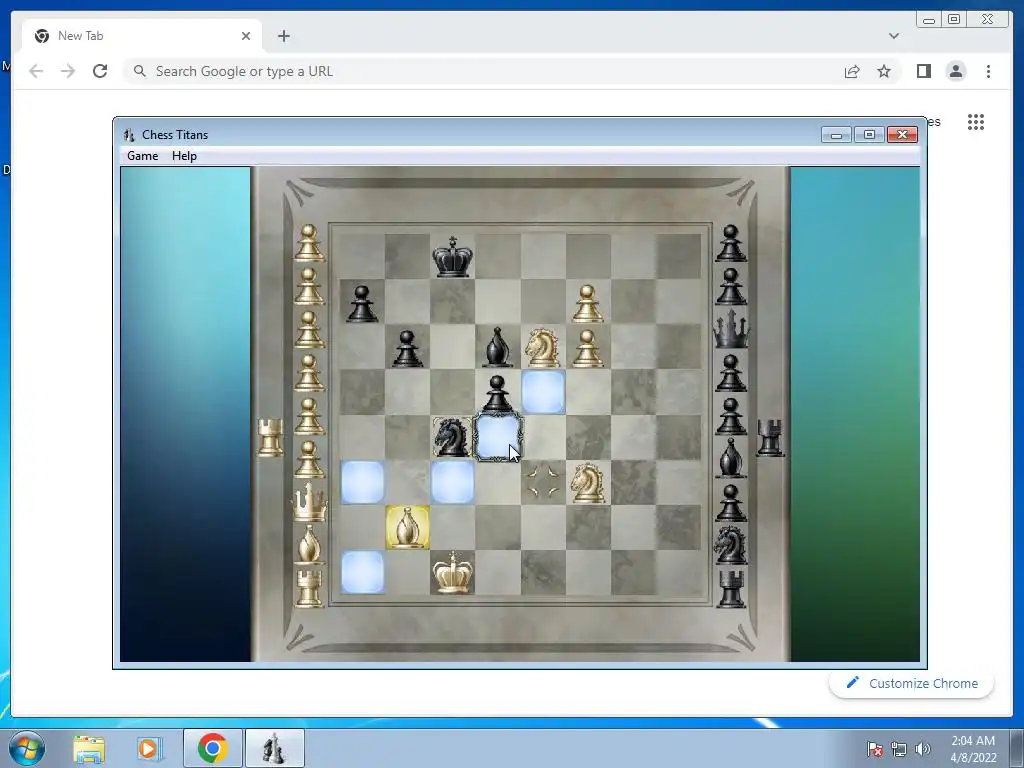
Task: Click the crosshair-marked square on the board
Action: coord(543,482)
